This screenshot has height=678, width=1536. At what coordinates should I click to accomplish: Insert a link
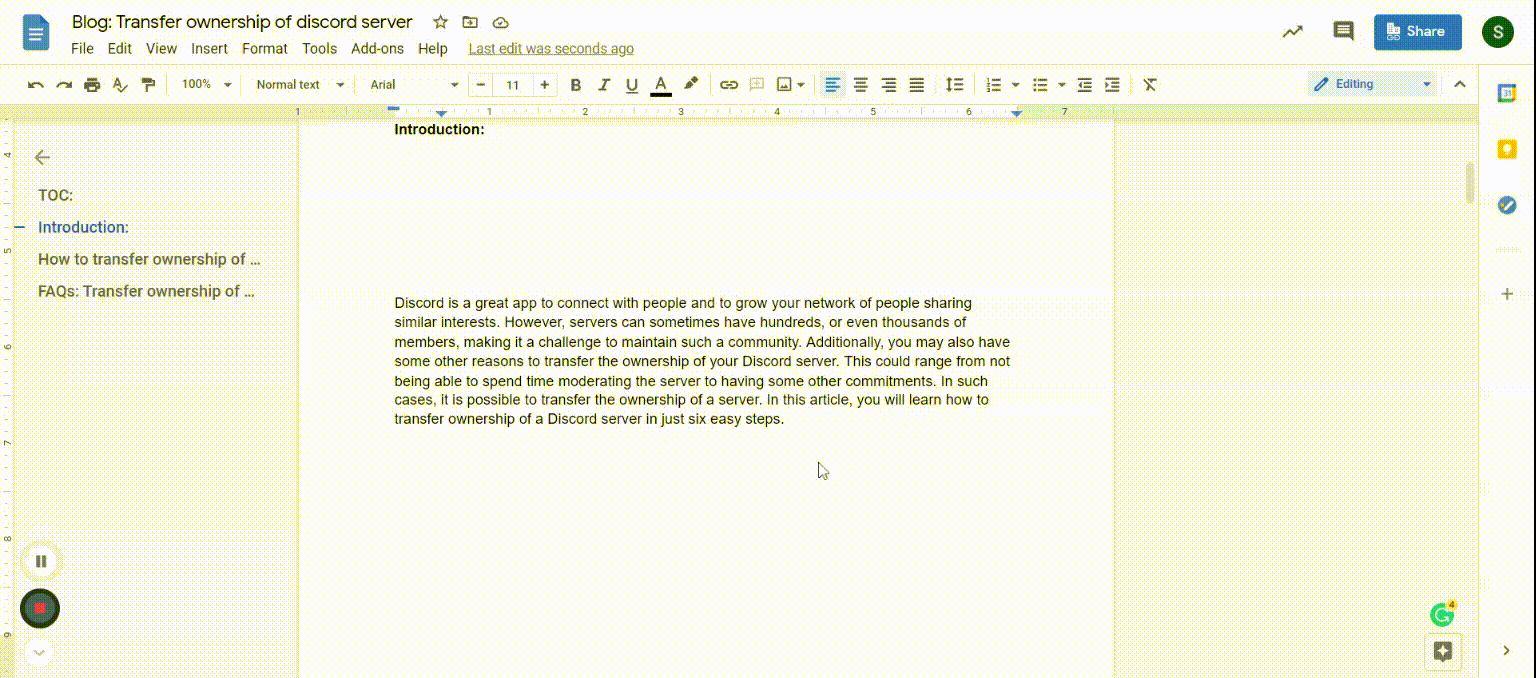[x=729, y=85]
